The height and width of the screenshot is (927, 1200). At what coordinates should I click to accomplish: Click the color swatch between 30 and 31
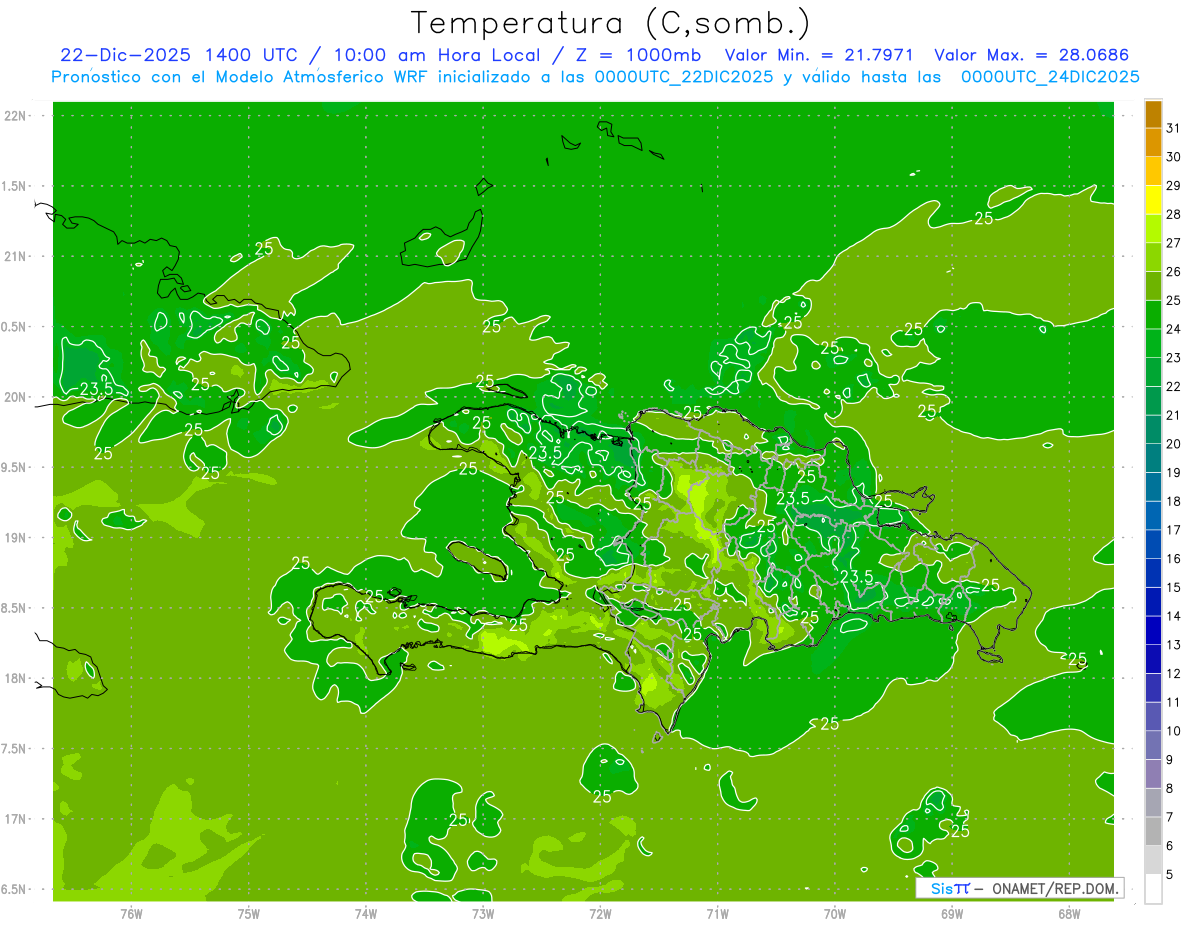[1153, 142]
